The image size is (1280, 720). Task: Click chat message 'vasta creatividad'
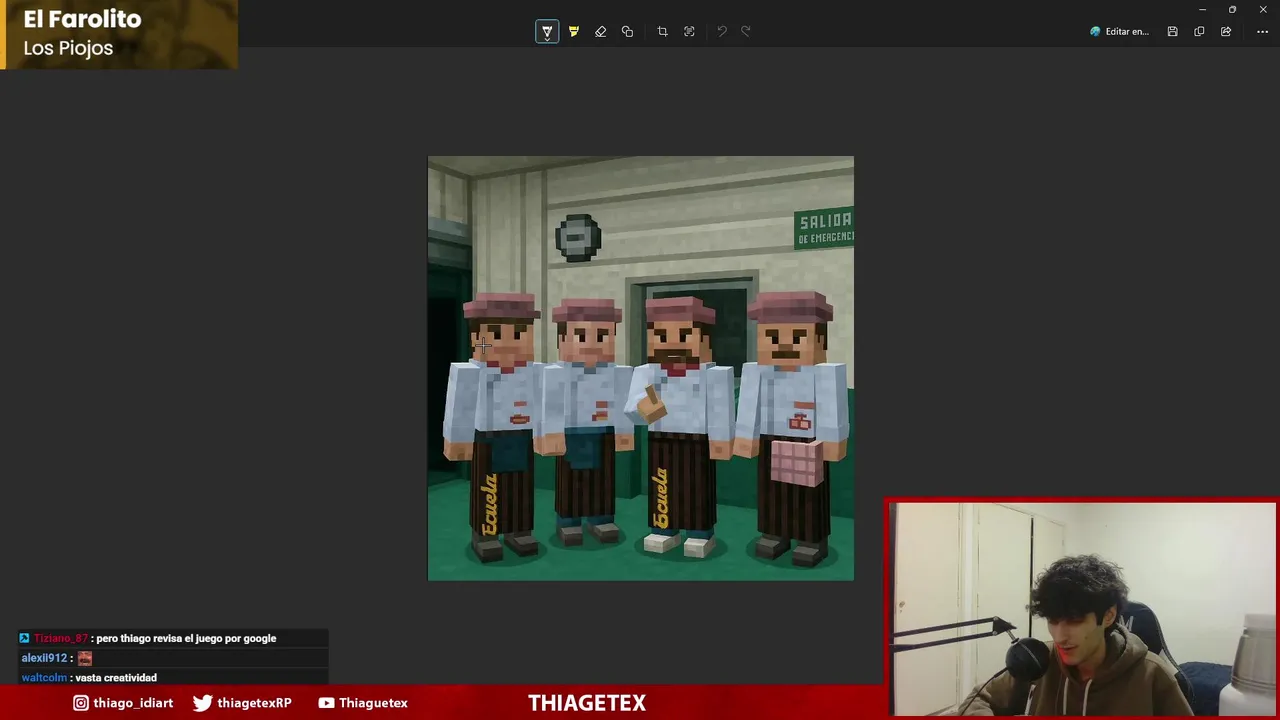(116, 677)
